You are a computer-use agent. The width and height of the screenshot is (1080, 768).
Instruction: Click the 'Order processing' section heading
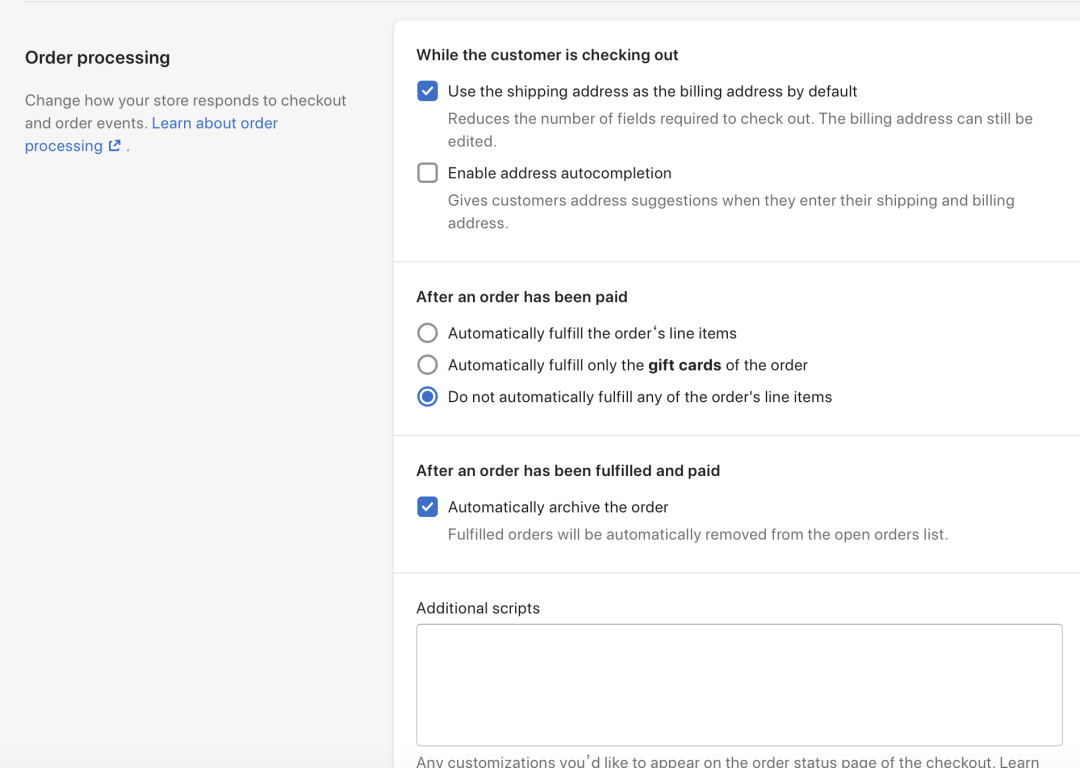pos(97,58)
